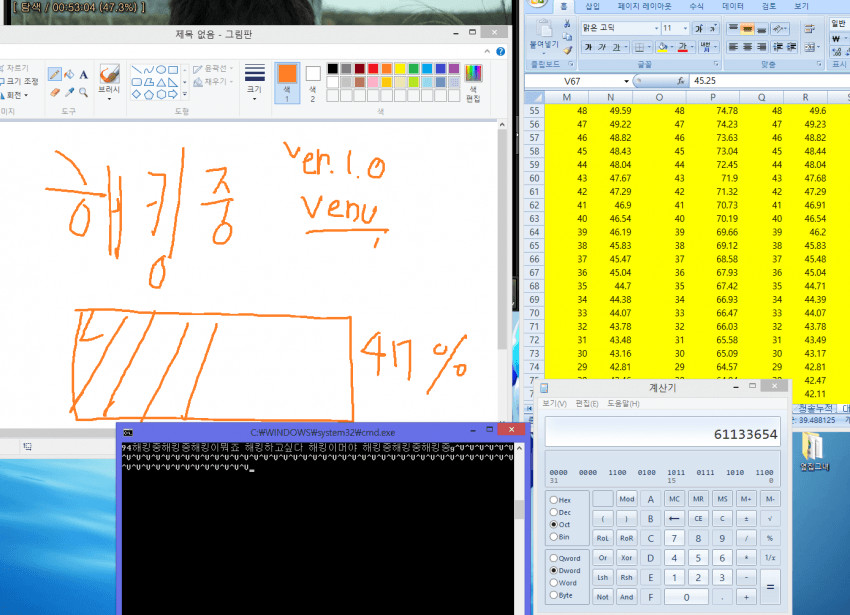Choose the yellow color swatch in Paint palette
Viewport: 850px width, 615px height.
pos(400,68)
